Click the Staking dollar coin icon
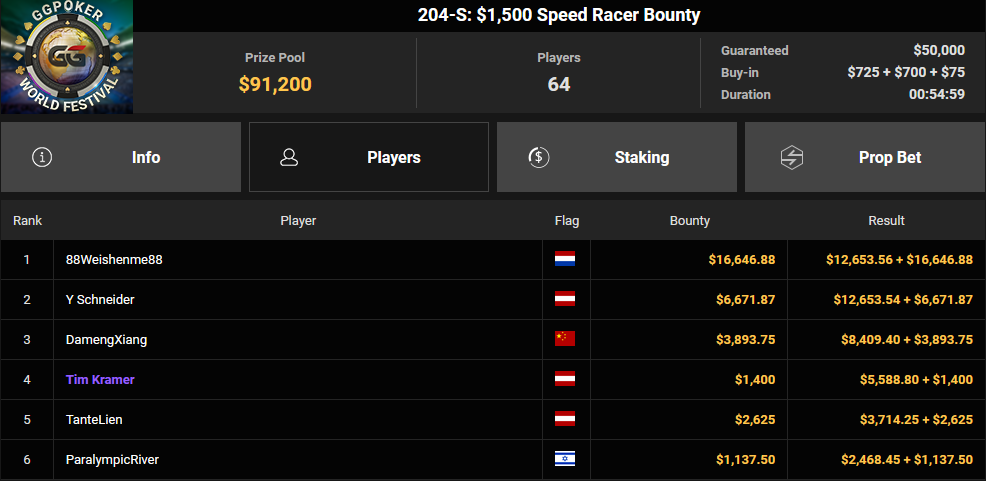 (539, 157)
